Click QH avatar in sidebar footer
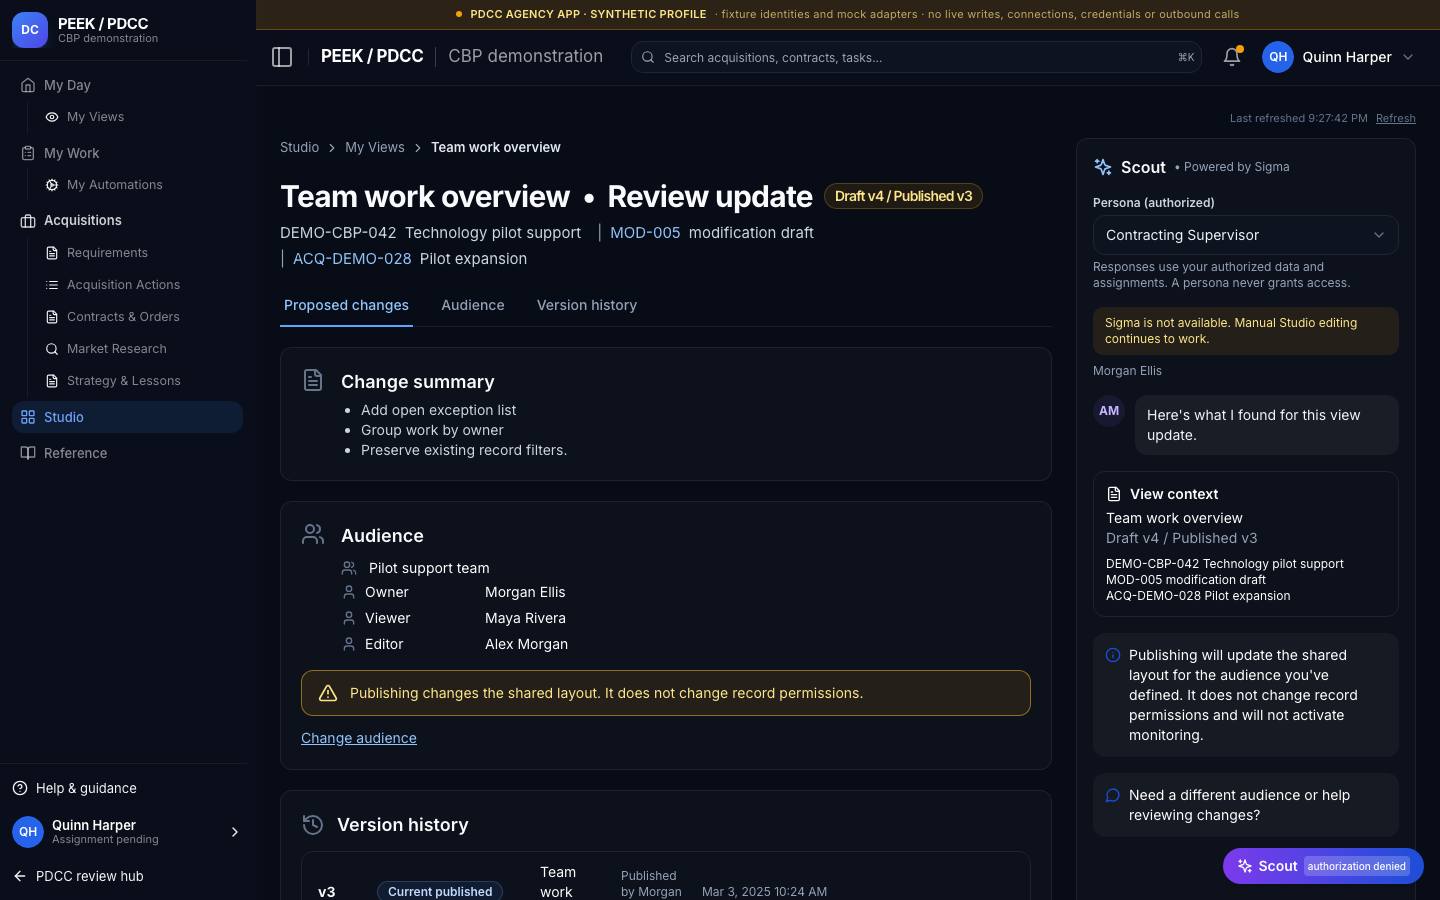1440x900 pixels. (28, 832)
